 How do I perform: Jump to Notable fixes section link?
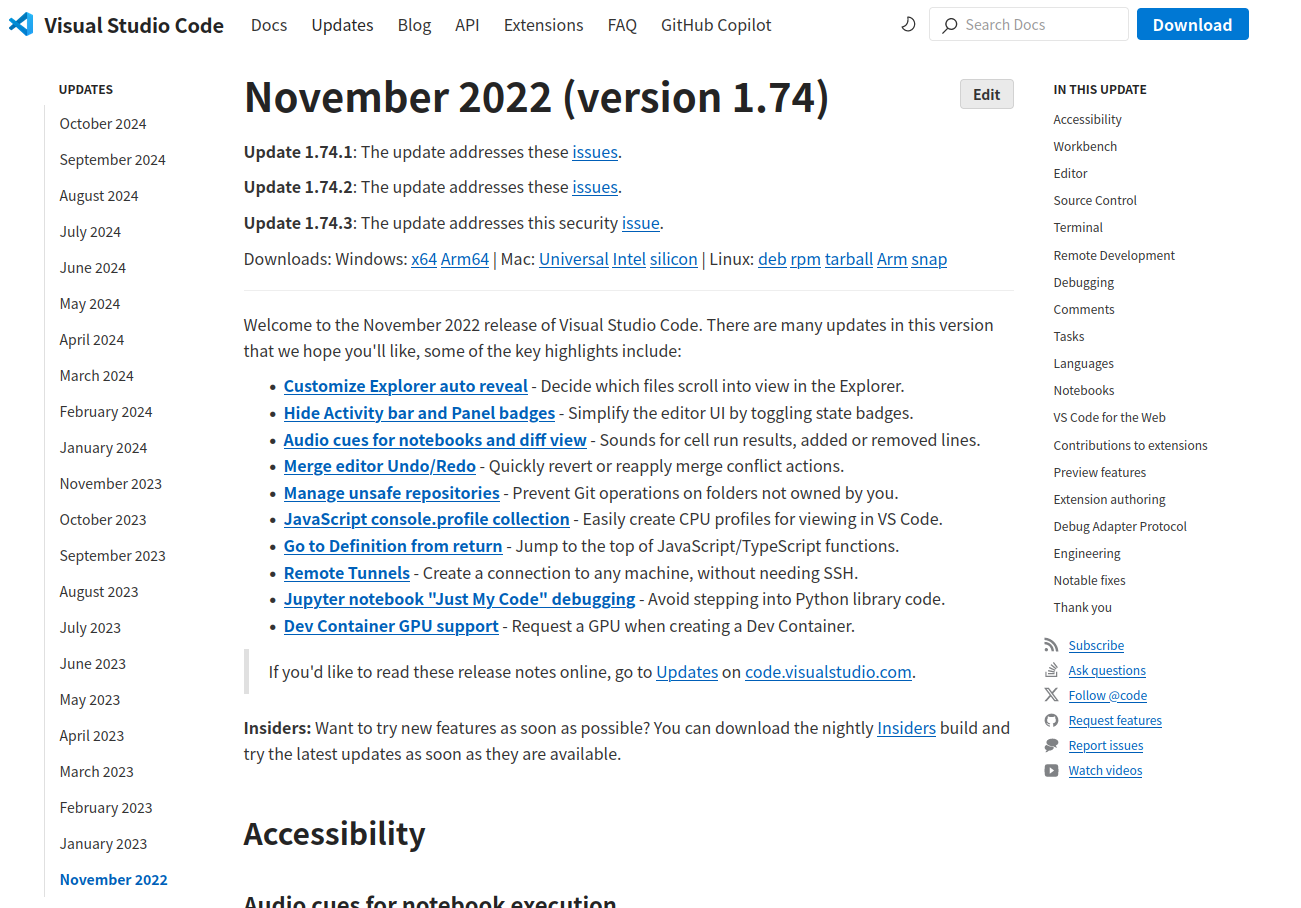(1089, 580)
